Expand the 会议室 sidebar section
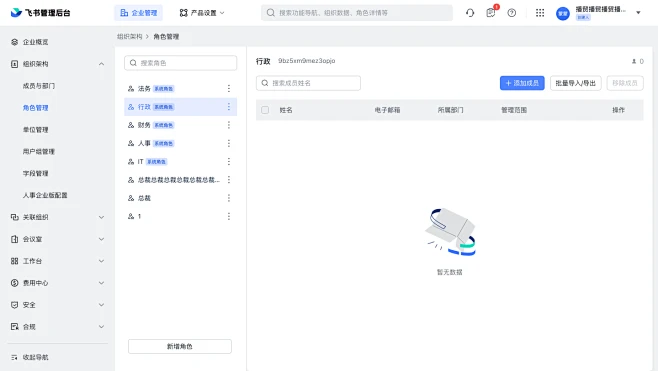 (x=102, y=239)
